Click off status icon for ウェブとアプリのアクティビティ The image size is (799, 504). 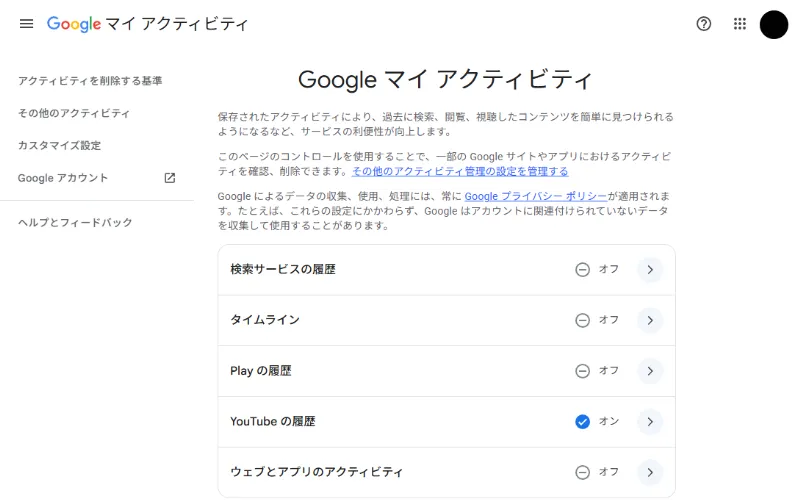tap(582, 472)
